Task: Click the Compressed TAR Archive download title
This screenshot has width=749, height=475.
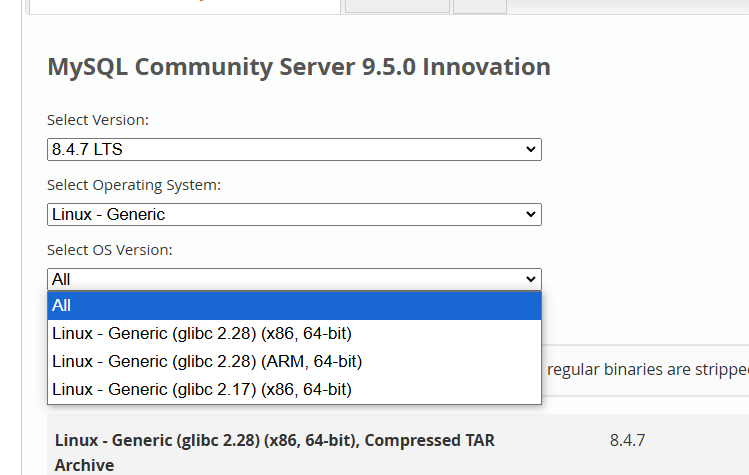Action: click(x=275, y=453)
